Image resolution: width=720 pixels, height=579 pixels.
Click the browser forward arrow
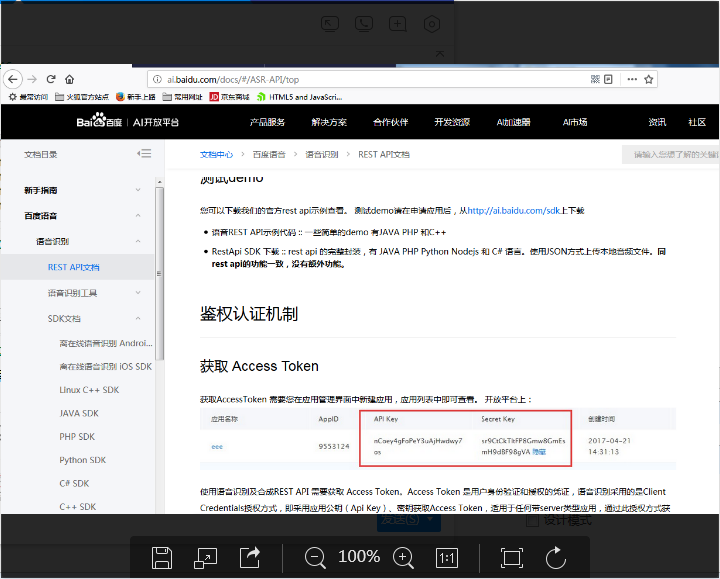point(32,79)
